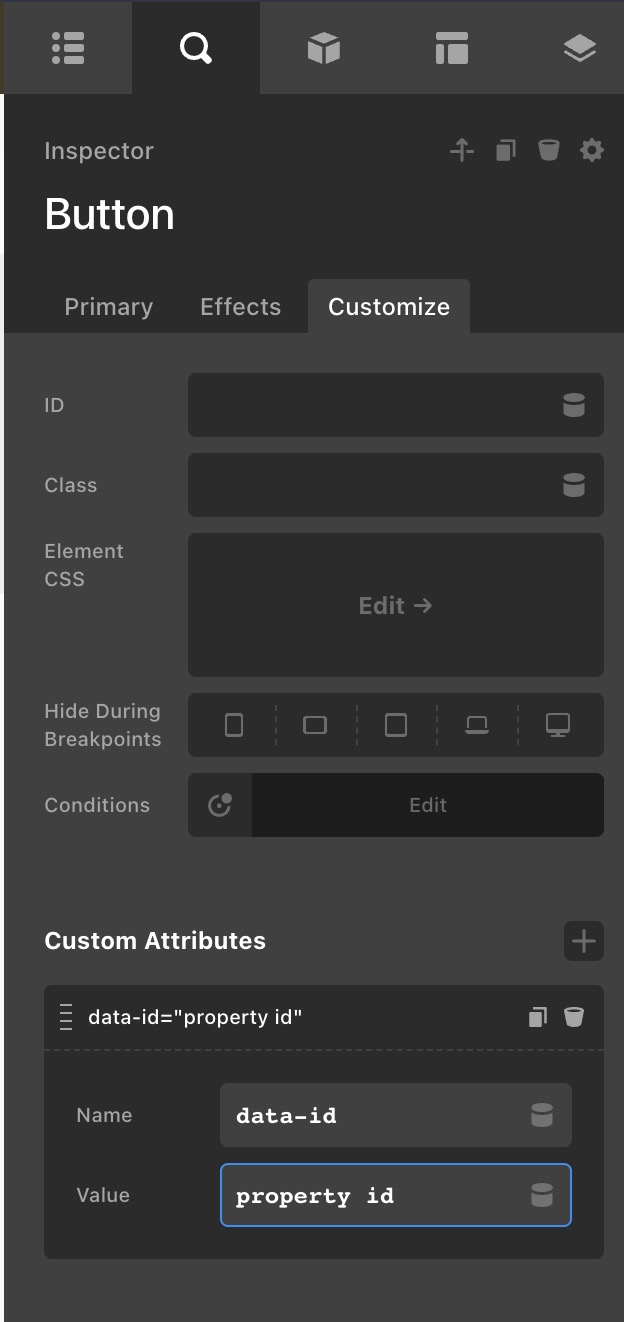Select the Inspector magnifier icon
This screenshot has width=624, height=1322.
196,48
